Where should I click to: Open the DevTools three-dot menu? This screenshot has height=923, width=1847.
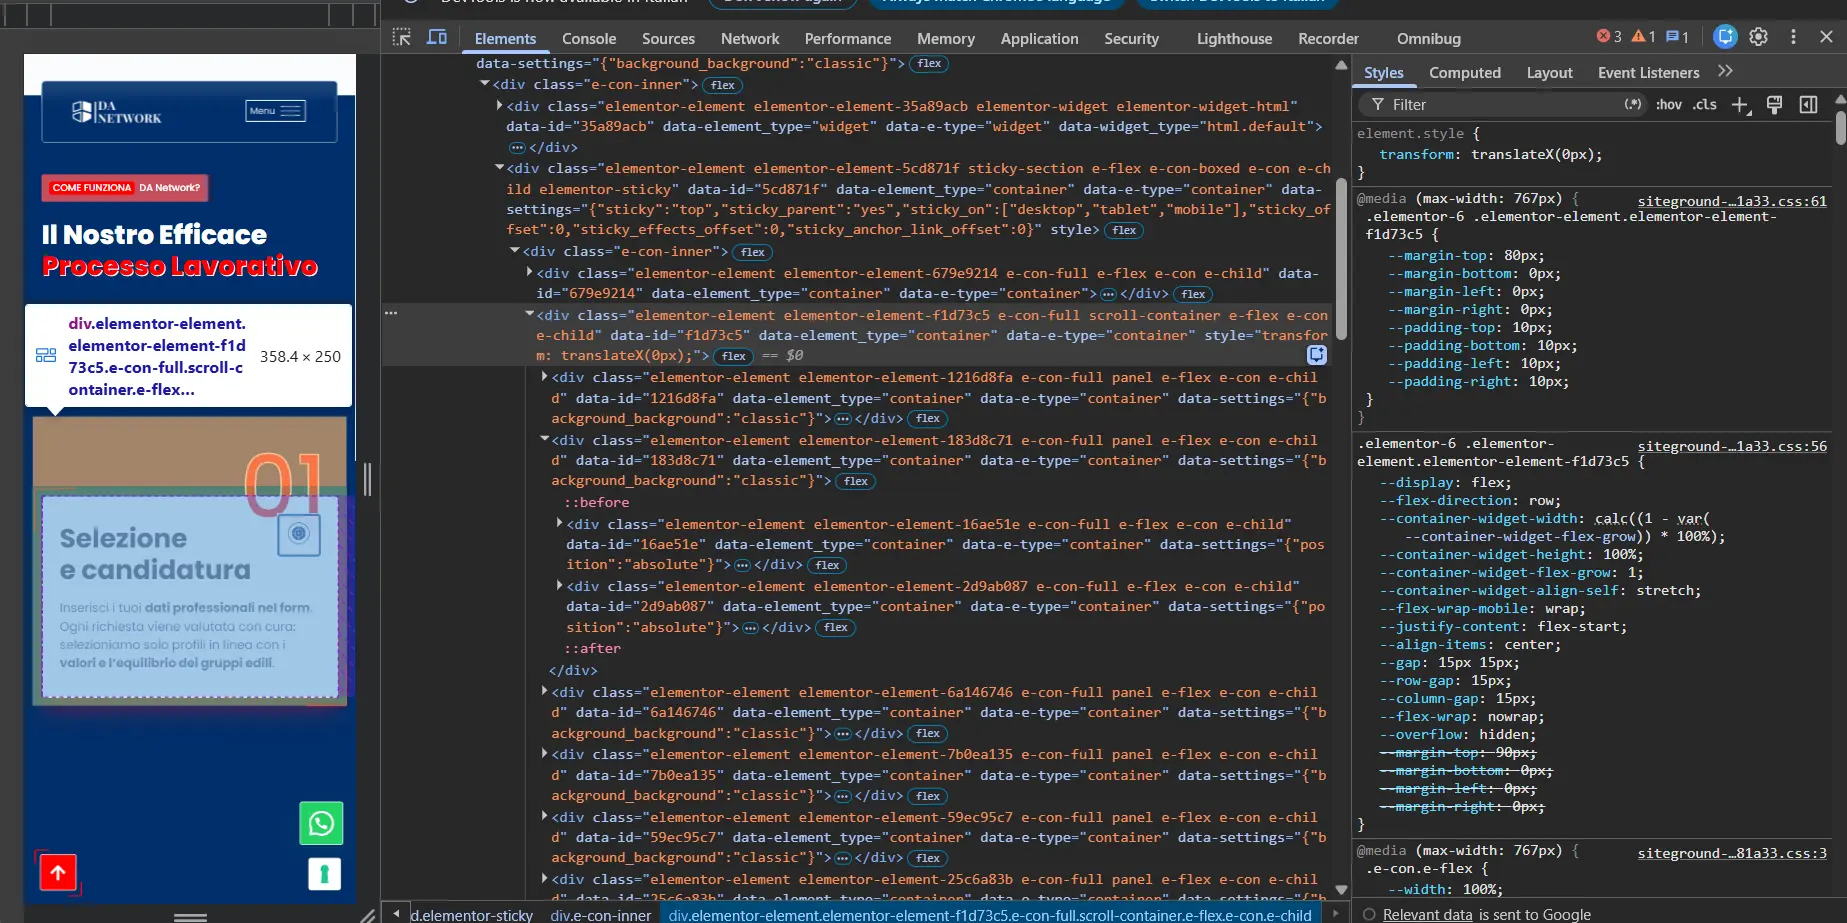1793,37
